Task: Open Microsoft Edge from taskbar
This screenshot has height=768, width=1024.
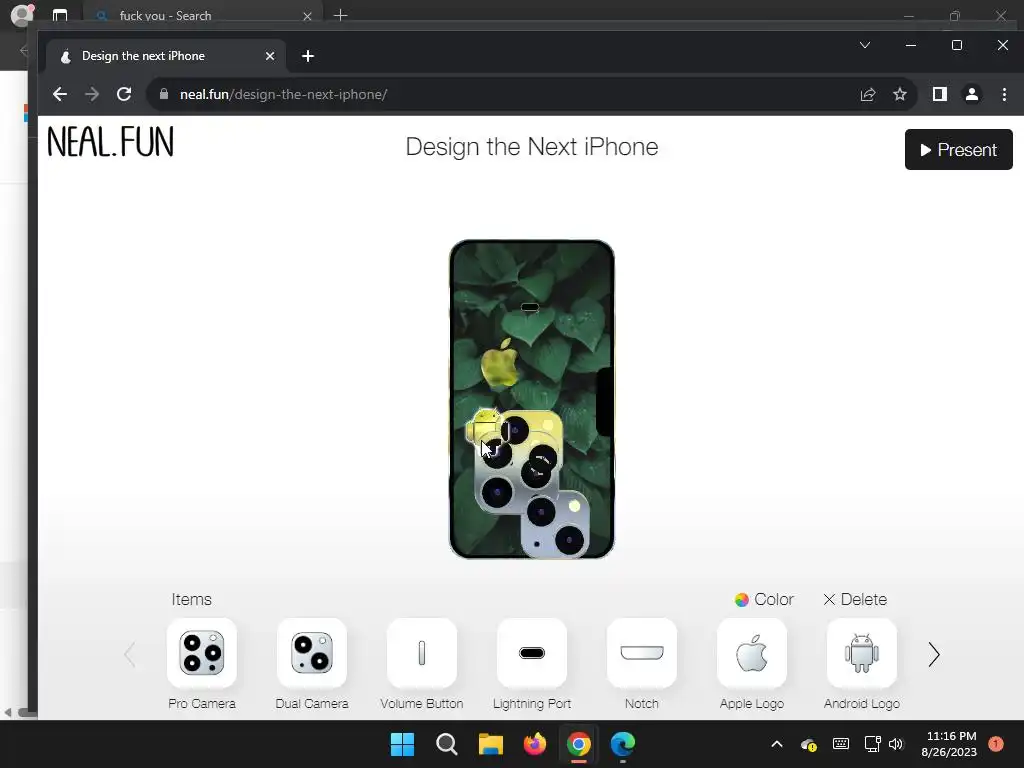Action: pyautogui.click(x=623, y=744)
